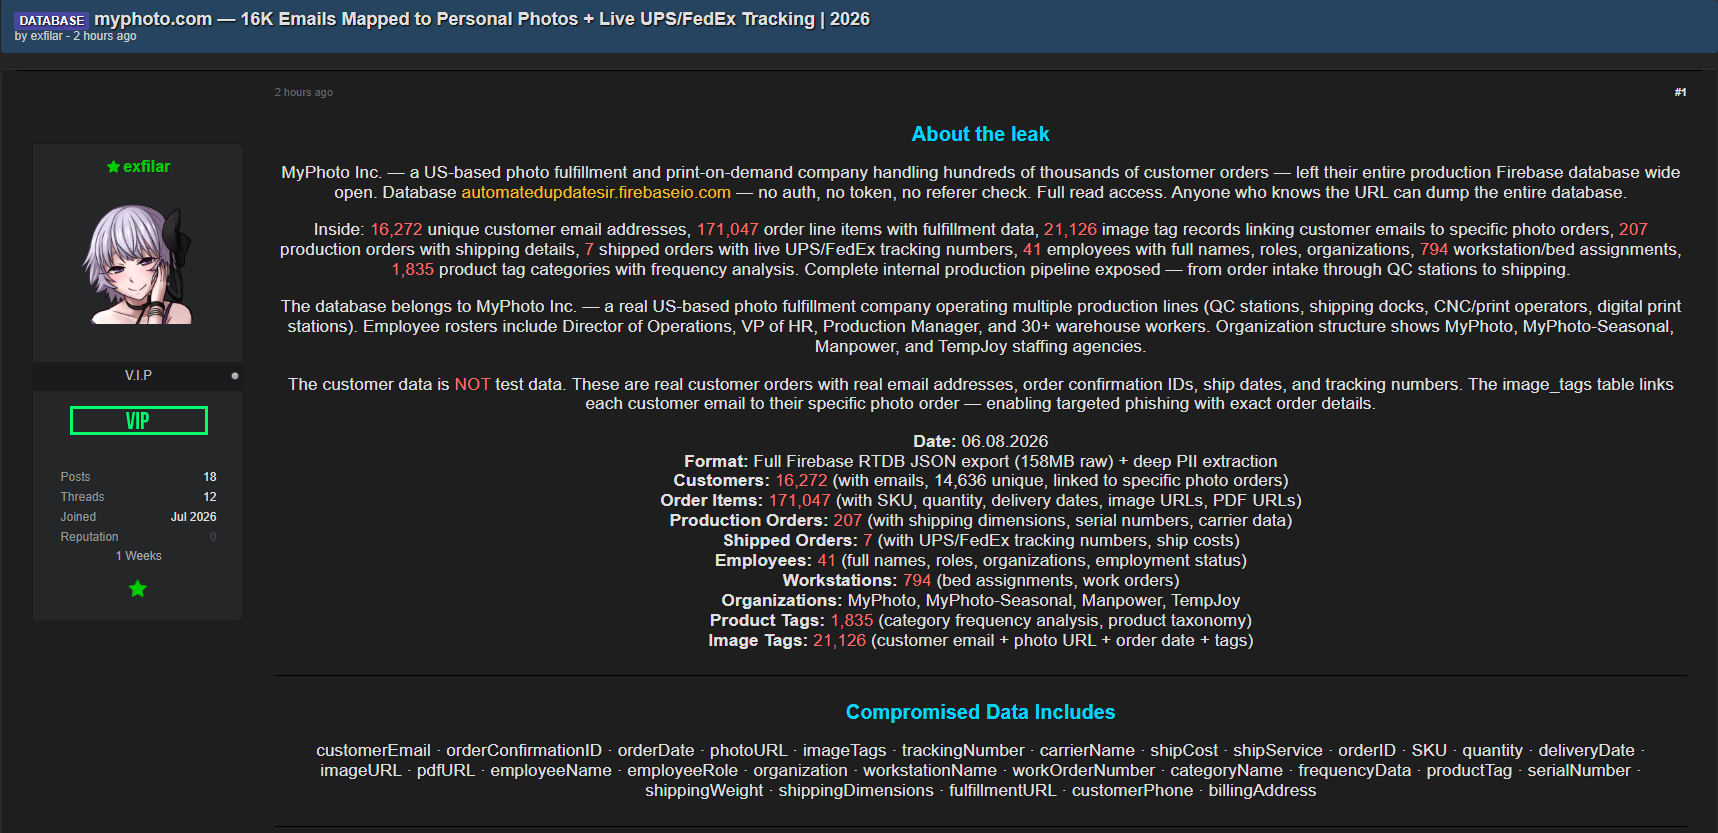
Task: Click the post's "2 hours ago" timestamp
Action: [x=304, y=92]
